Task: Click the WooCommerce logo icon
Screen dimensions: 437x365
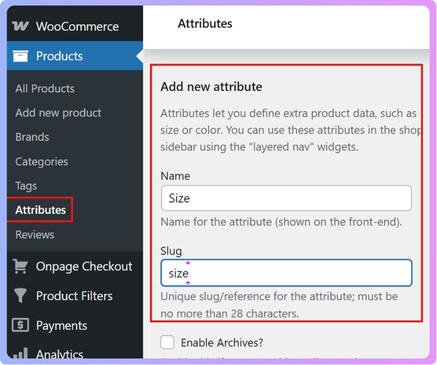Action: (20, 26)
